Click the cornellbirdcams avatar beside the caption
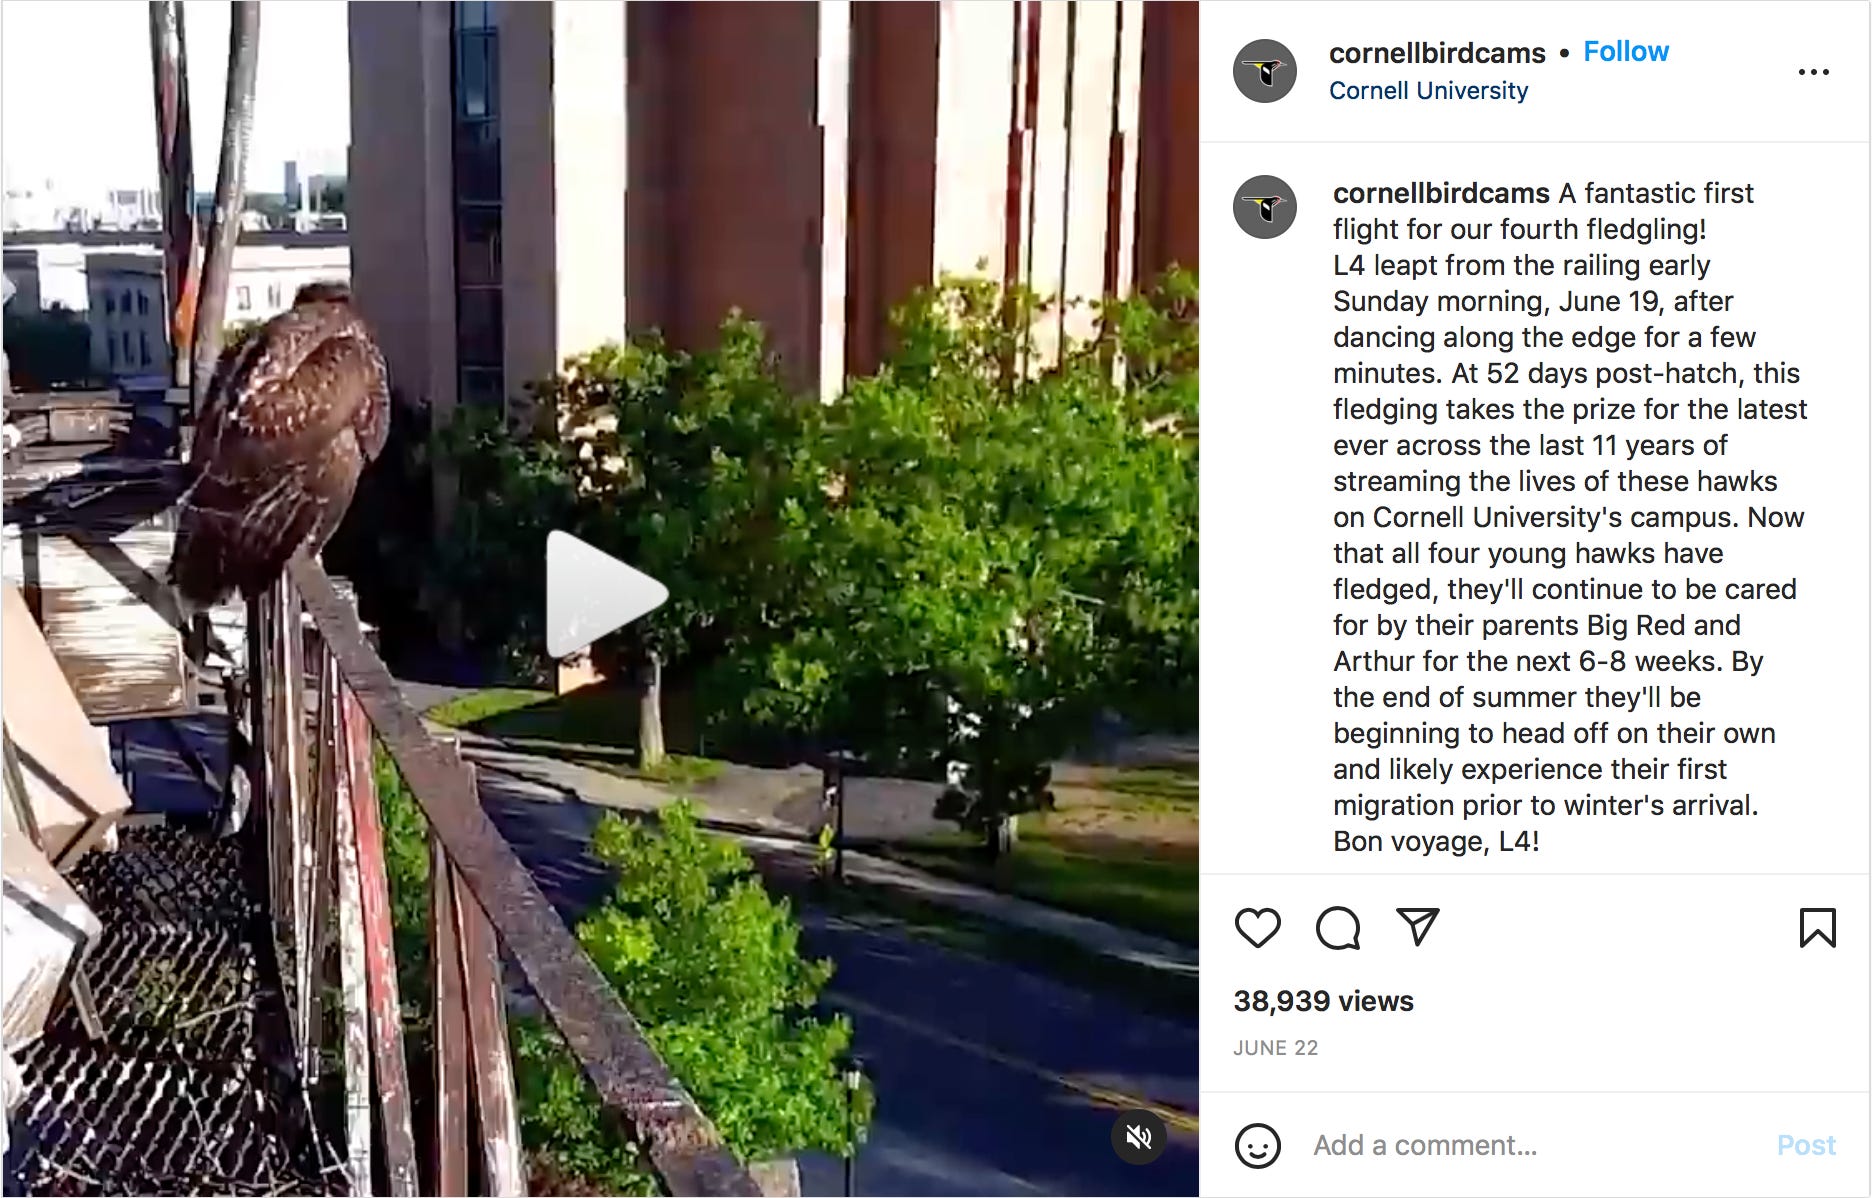Viewport: 1872px width, 1198px height. tap(1264, 207)
